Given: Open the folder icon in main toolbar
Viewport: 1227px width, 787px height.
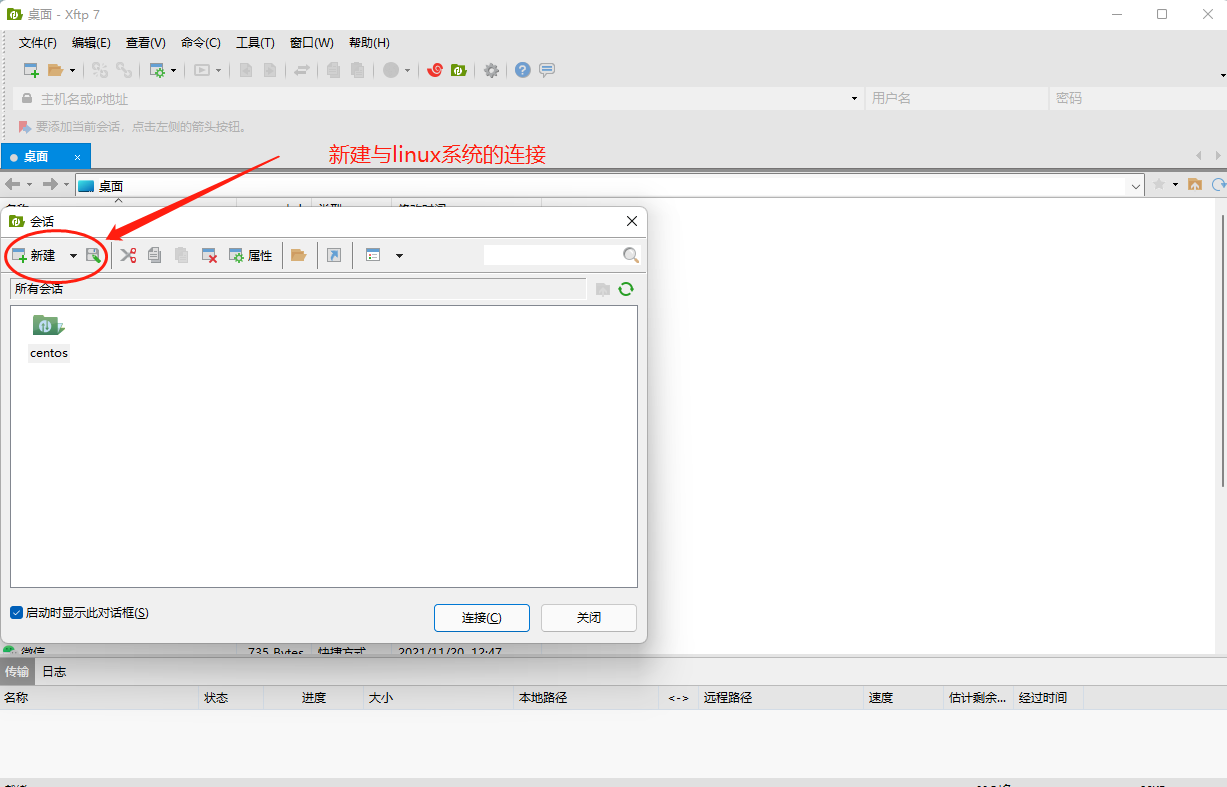Looking at the screenshot, I should pyautogui.click(x=55, y=70).
